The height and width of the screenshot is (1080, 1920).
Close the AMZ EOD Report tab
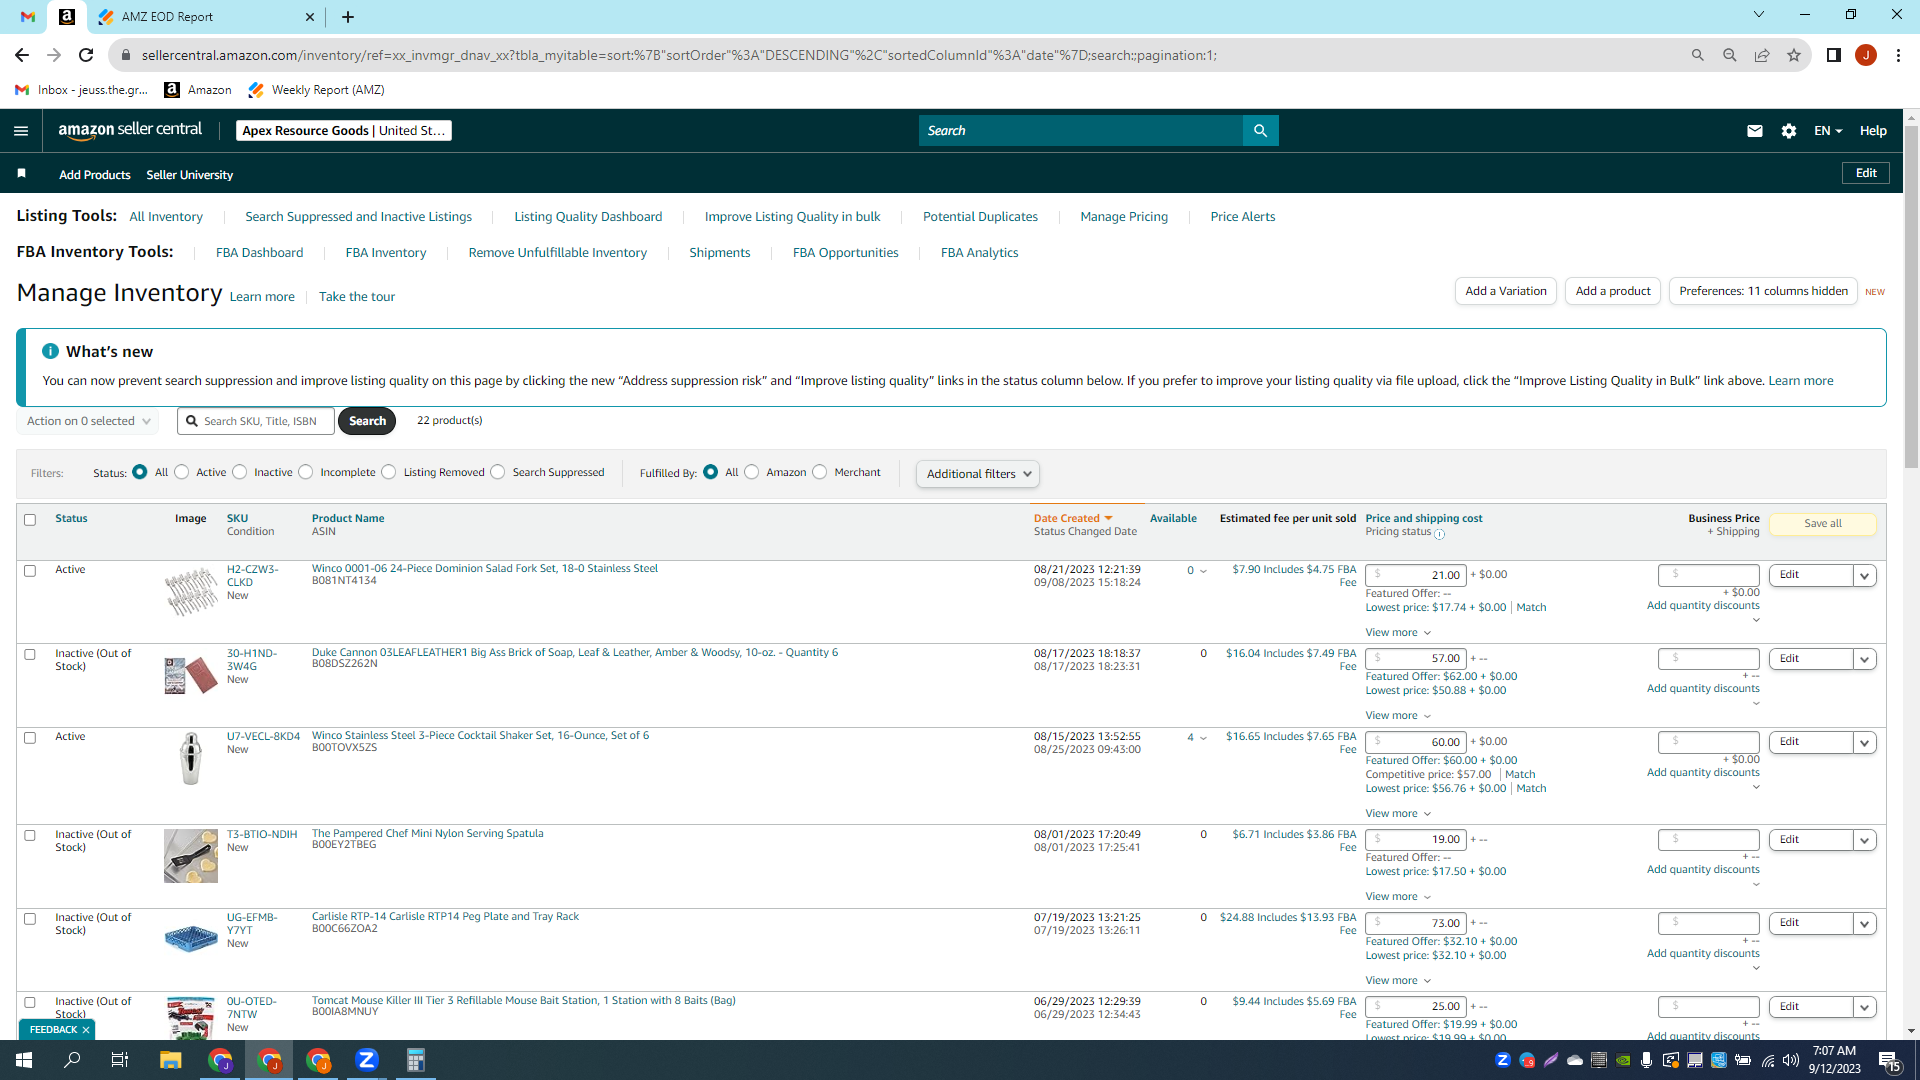310,17
